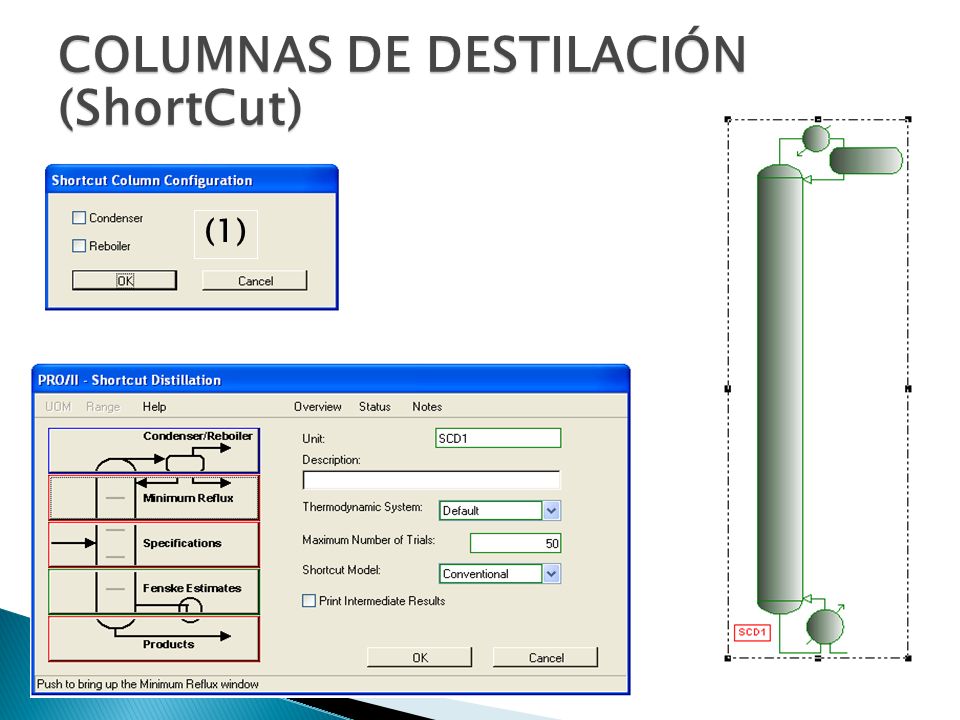This screenshot has height=720, width=960.
Task: Enable Print Intermediate Results
Action: tap(309, 601)
